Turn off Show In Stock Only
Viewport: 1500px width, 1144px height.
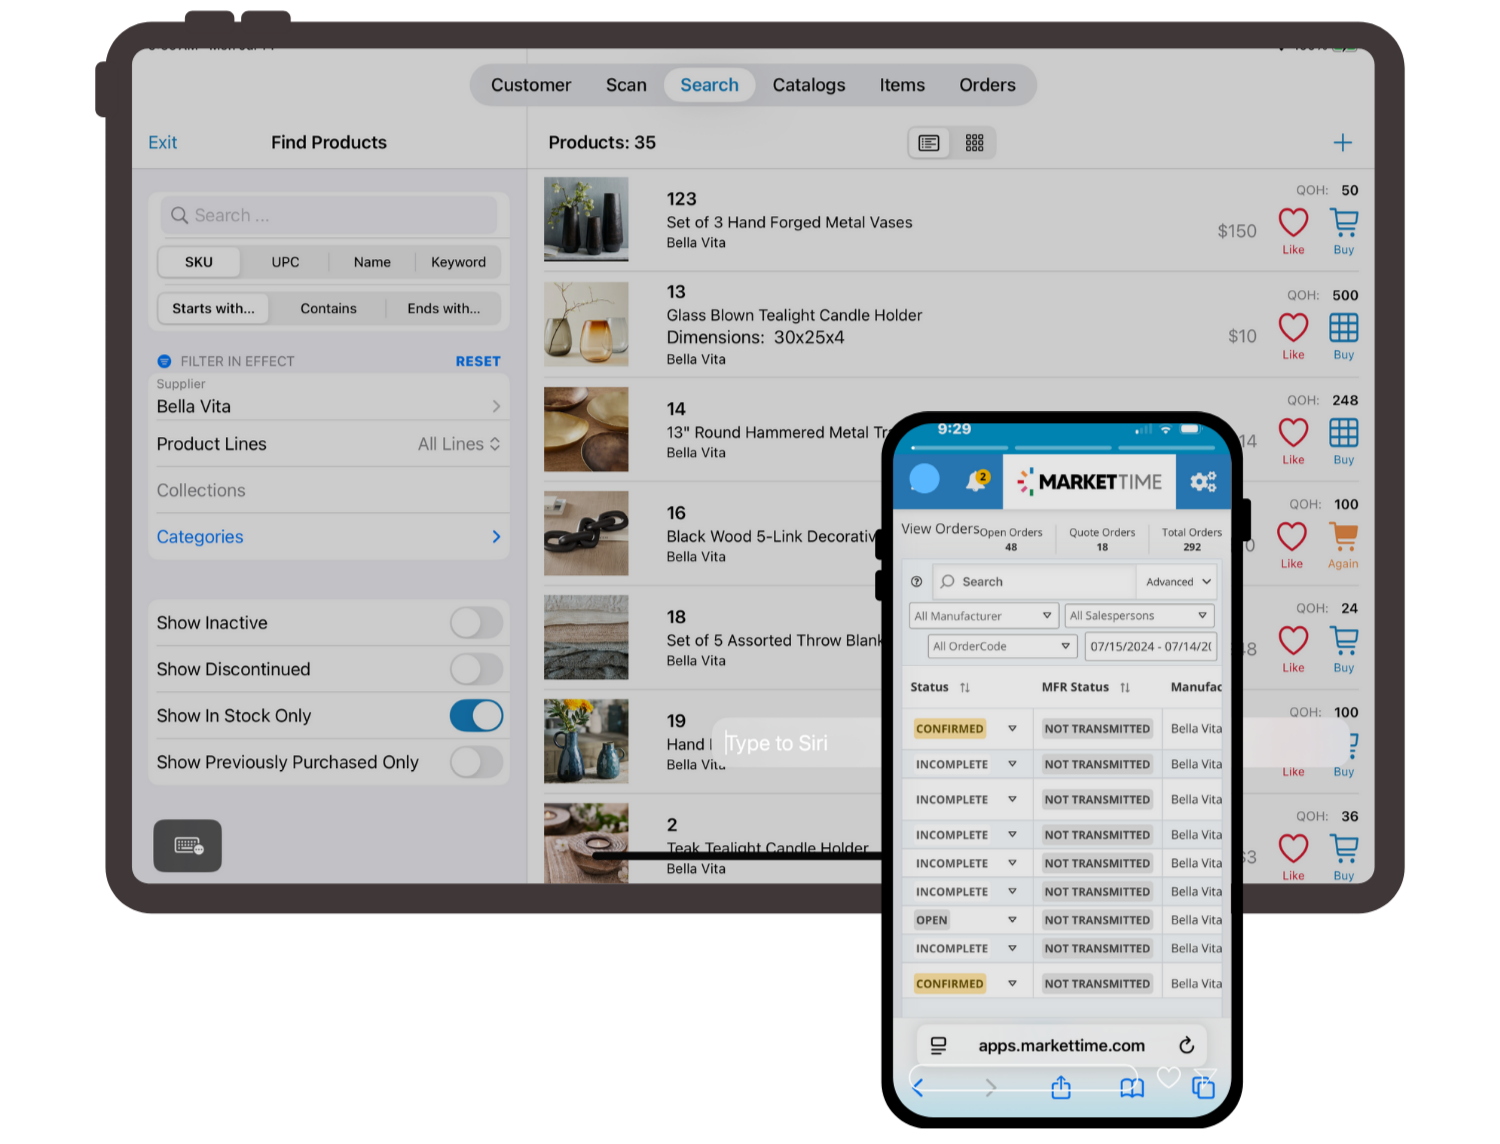(x=476, y=716)
